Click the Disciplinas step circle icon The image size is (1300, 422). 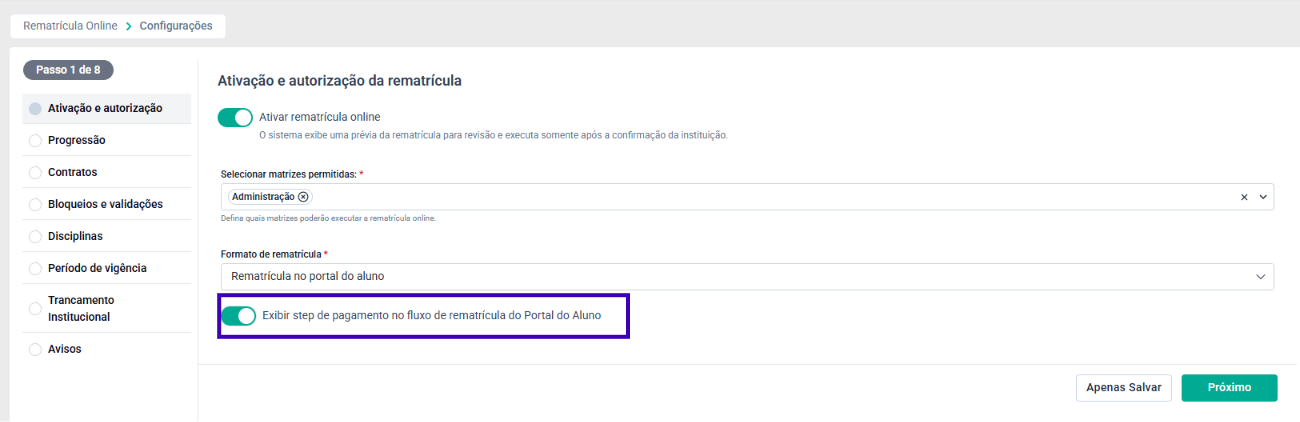36,236
